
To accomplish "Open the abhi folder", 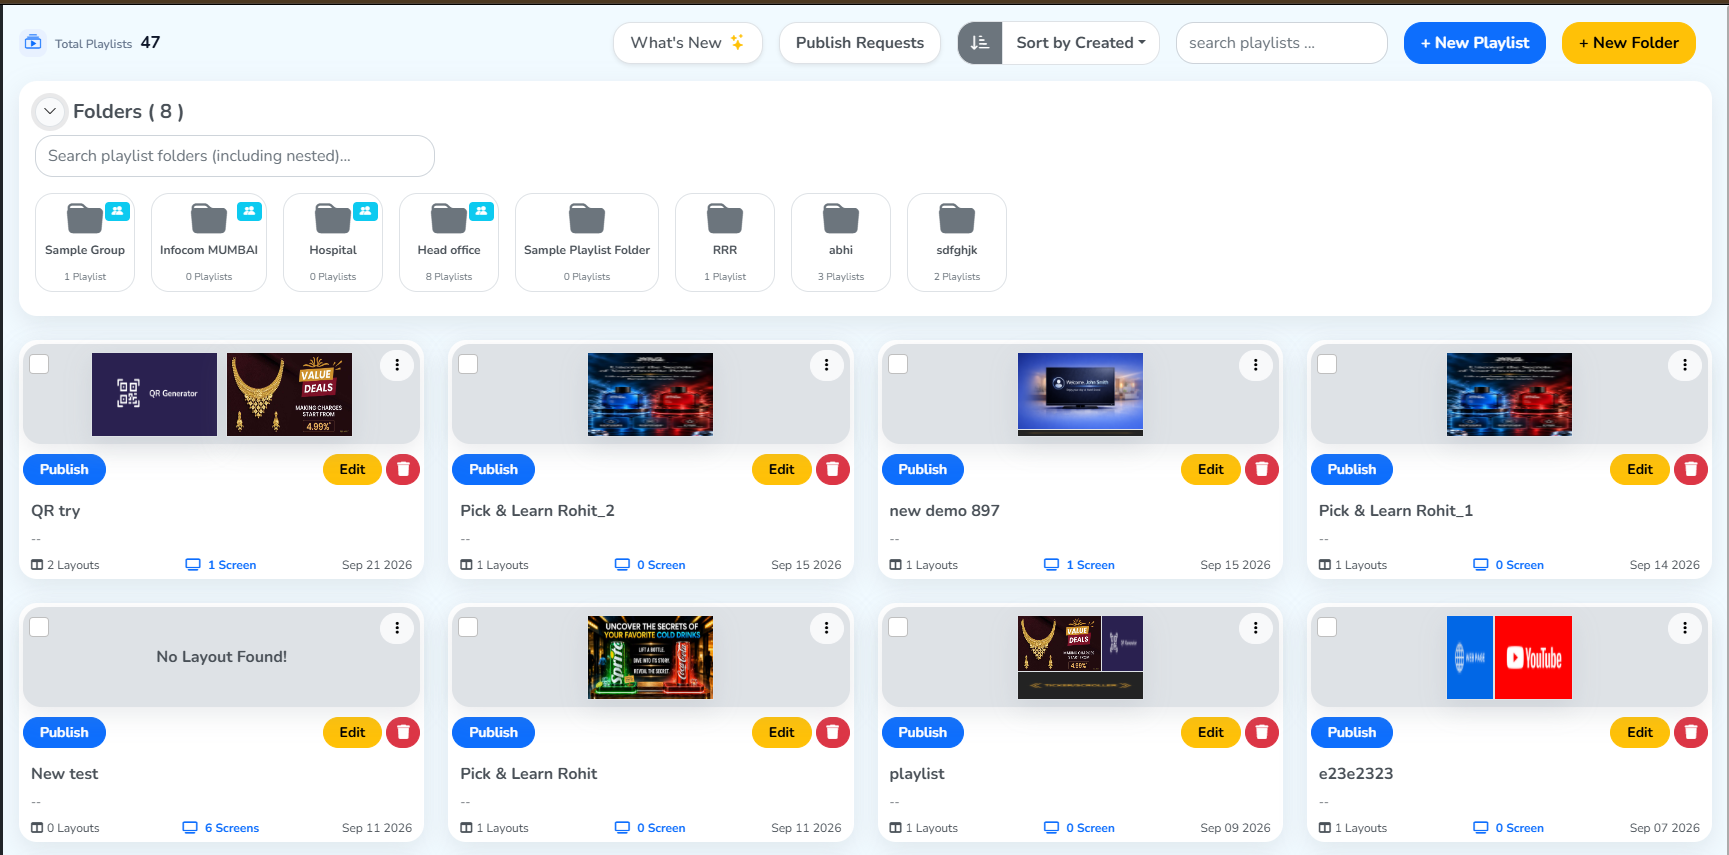I will 841,243.
